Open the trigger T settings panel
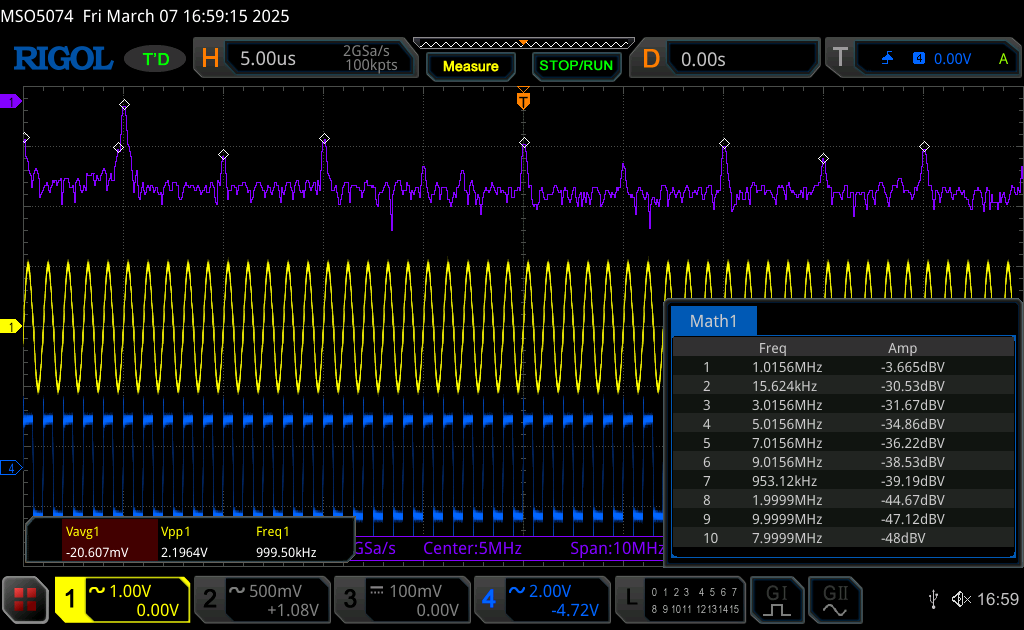Screen dimensions: 1024x630 coord(922,59)
